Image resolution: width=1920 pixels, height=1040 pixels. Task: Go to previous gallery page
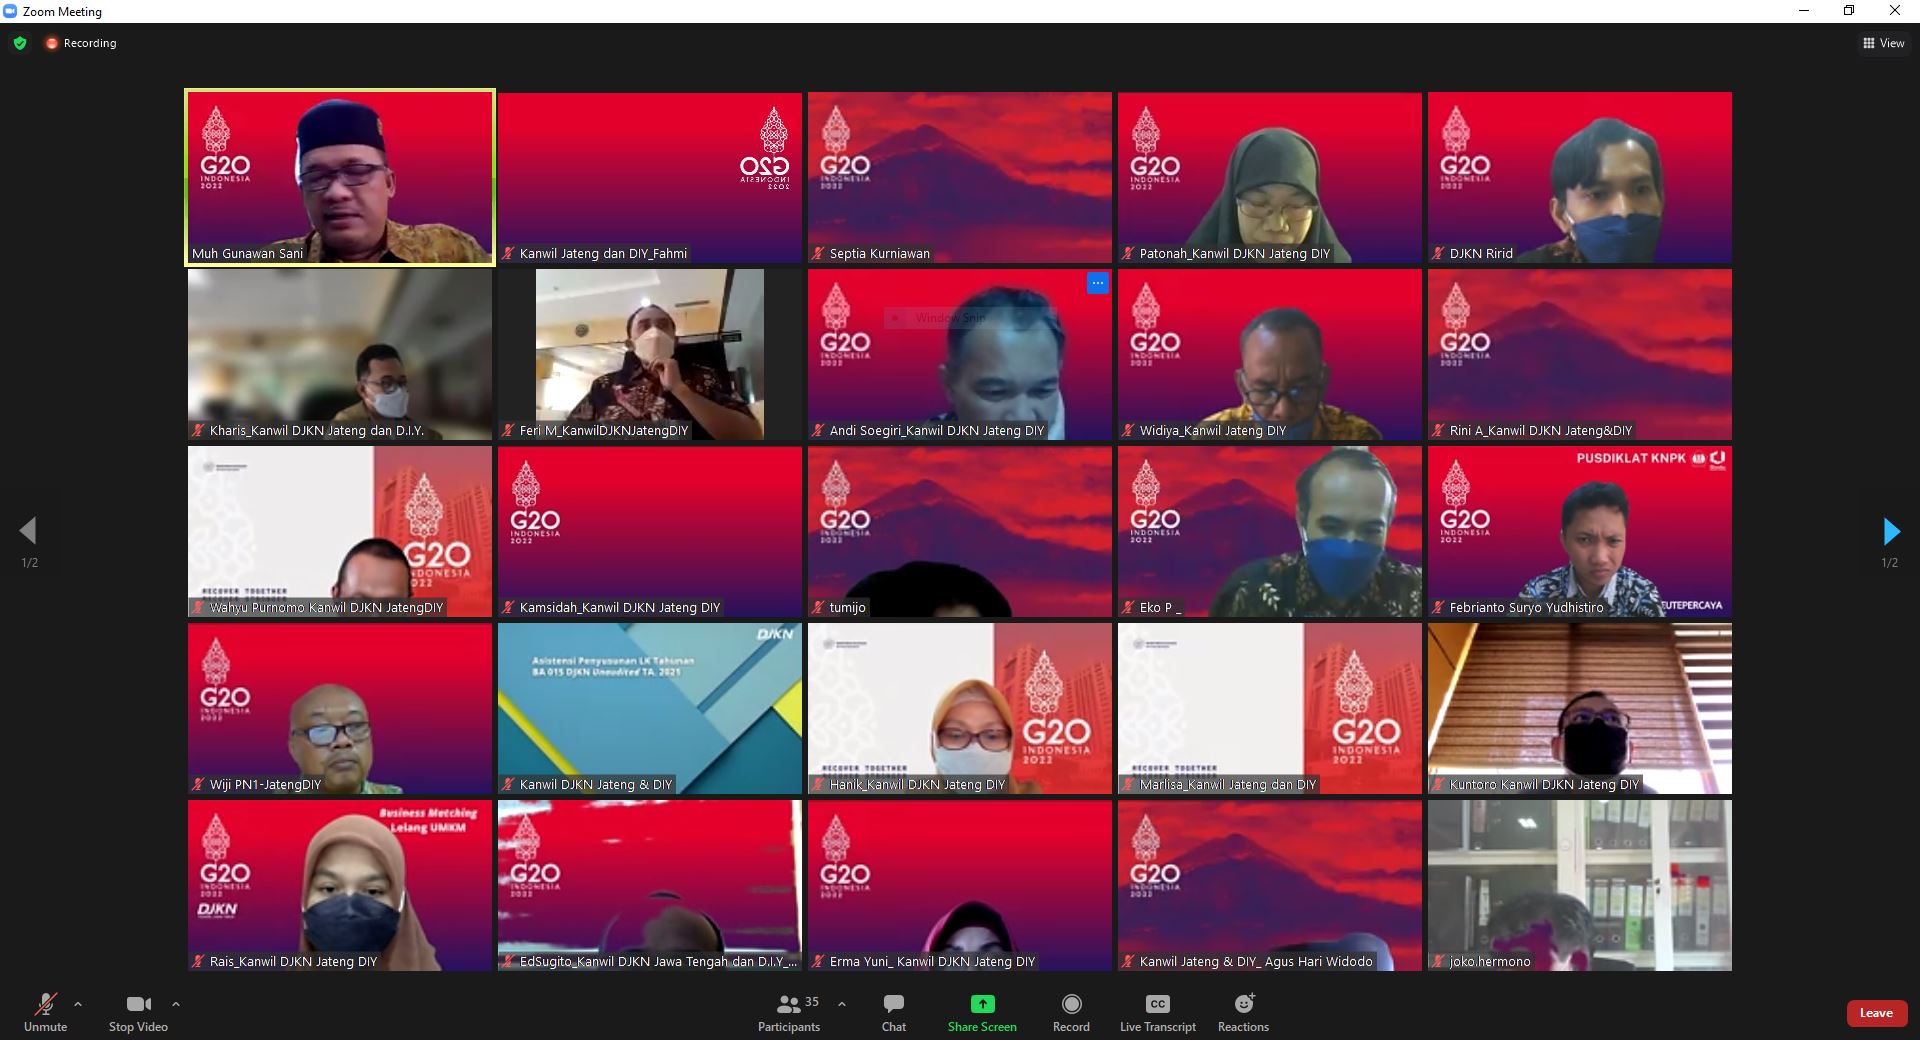28,531
